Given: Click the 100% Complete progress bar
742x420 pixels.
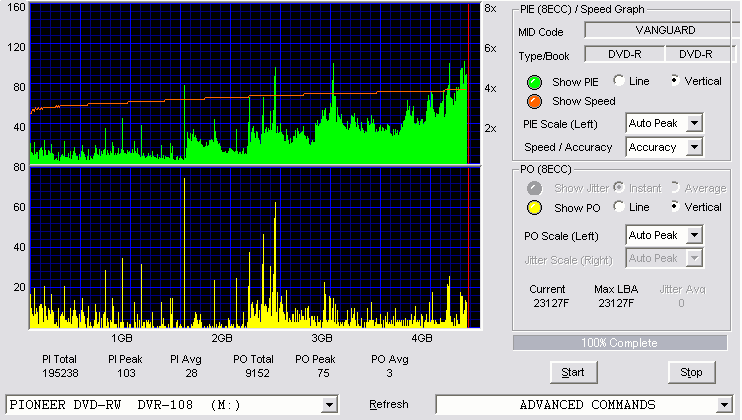Looking at the screenshot, I should pos(620,343).
